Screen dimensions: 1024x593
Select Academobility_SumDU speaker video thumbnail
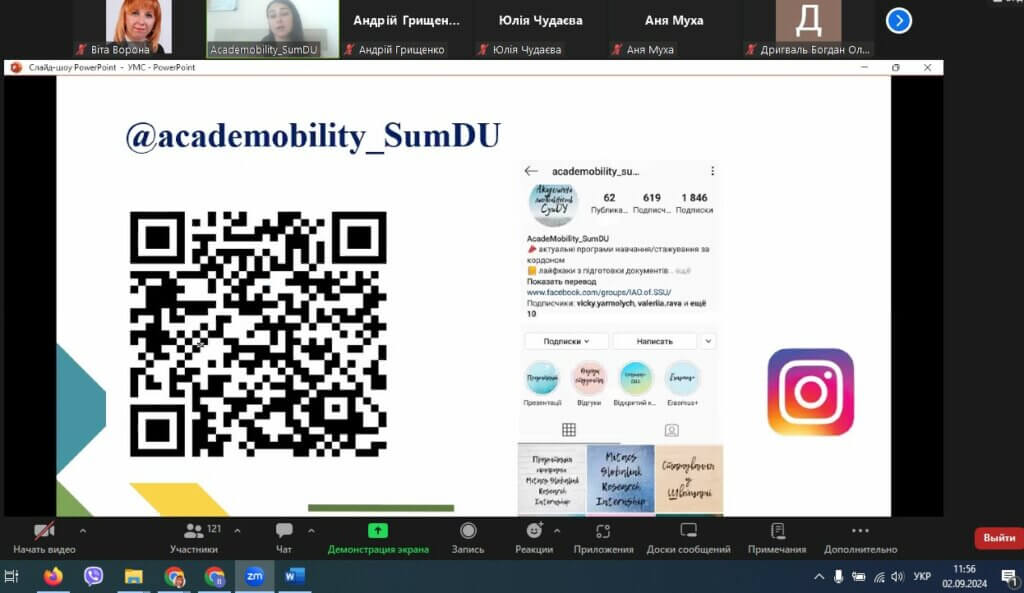273,29
